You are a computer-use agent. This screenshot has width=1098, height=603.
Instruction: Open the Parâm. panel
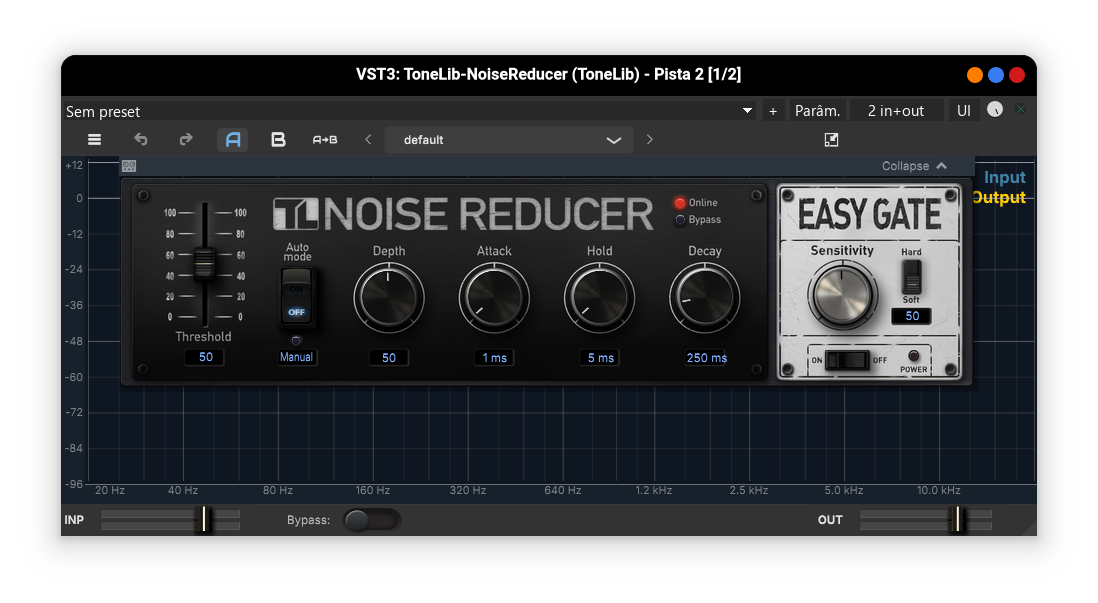point(816,110)
